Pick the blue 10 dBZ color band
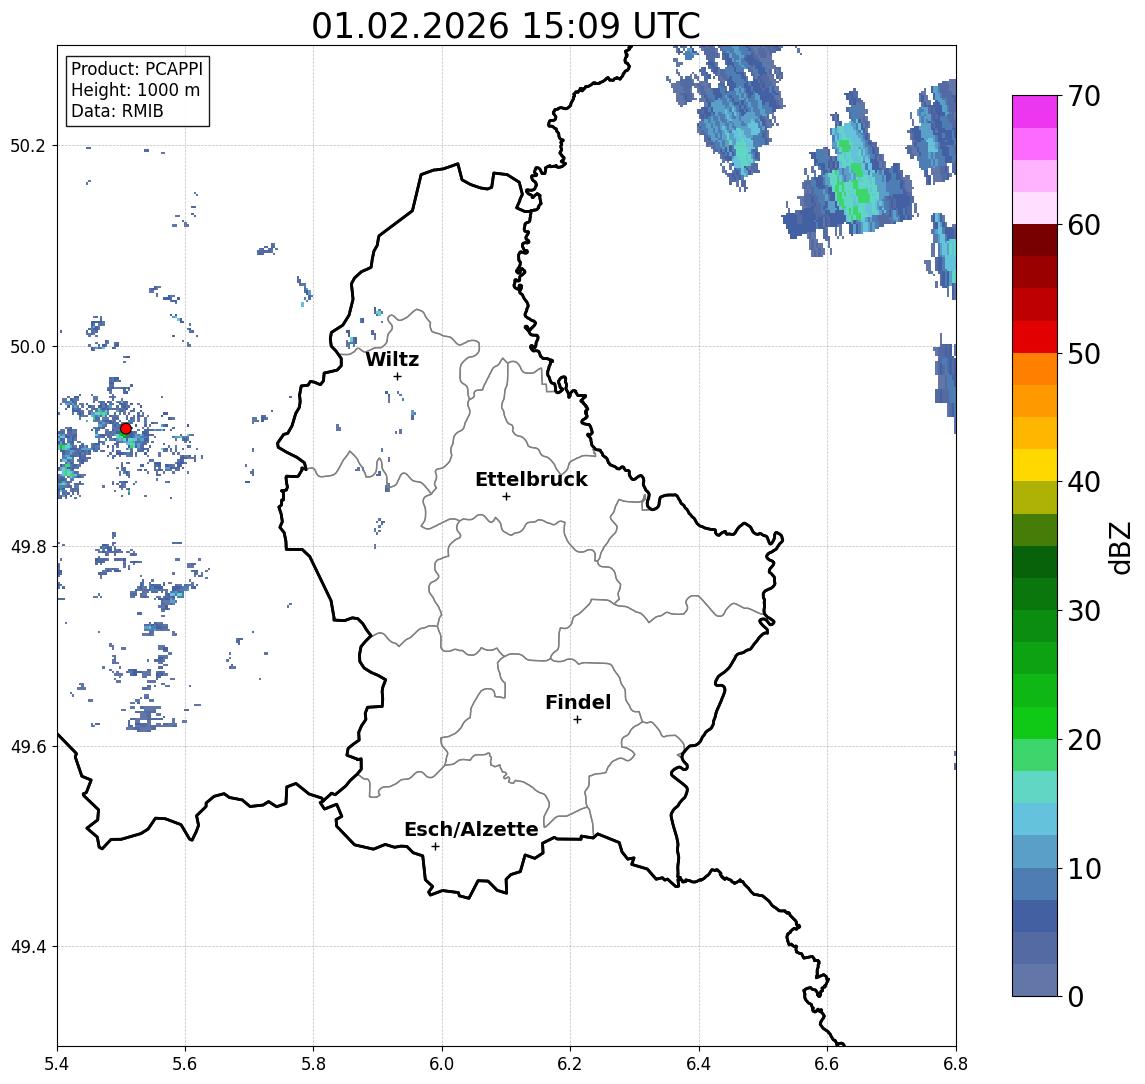 coord(1035,883)
